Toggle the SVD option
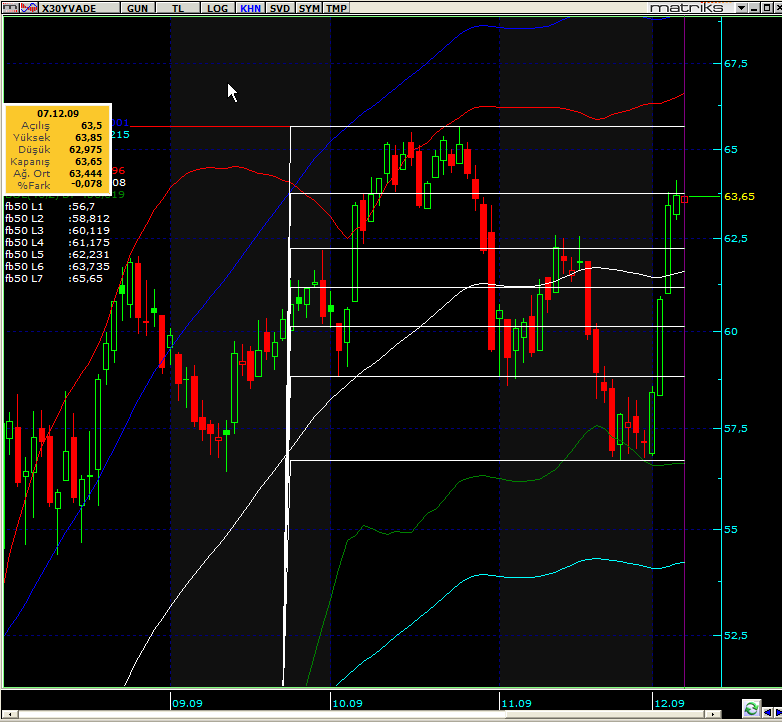The height and width of the screenshot is (722, 782). (x=280, y=8)
